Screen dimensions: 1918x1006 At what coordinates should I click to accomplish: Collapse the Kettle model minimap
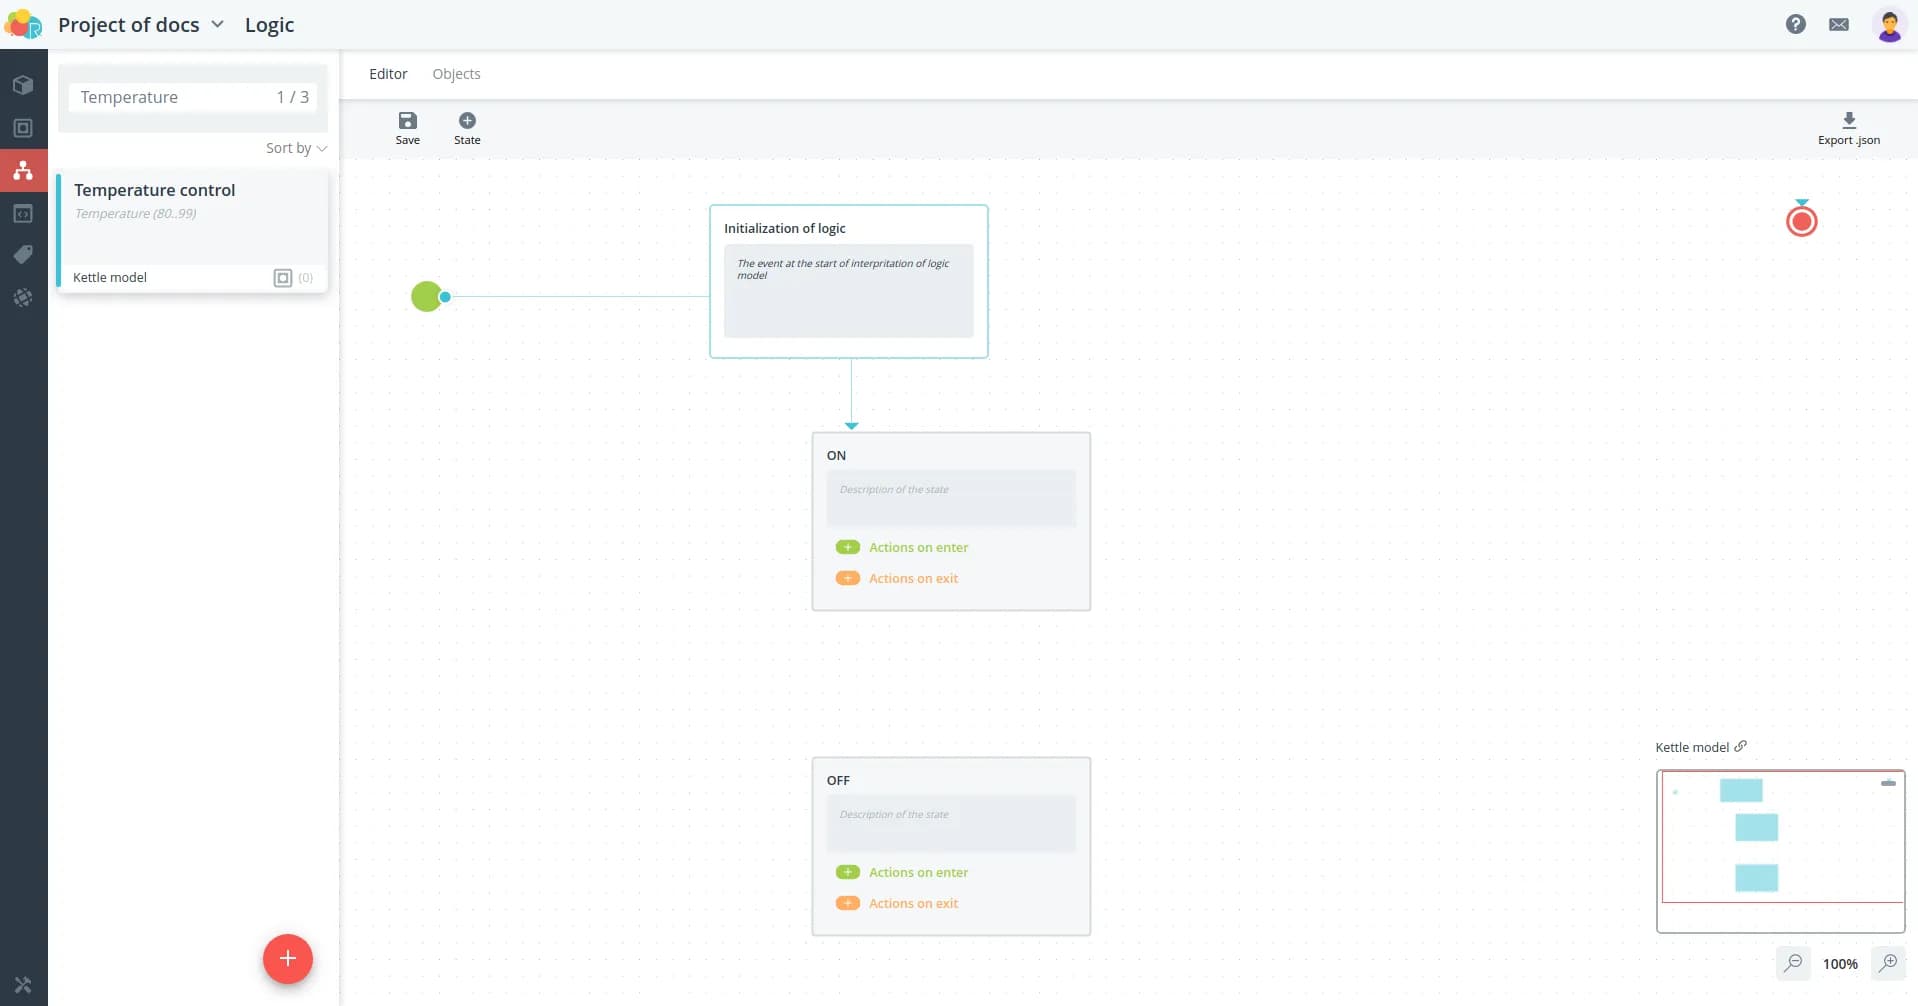(1888, 783)
